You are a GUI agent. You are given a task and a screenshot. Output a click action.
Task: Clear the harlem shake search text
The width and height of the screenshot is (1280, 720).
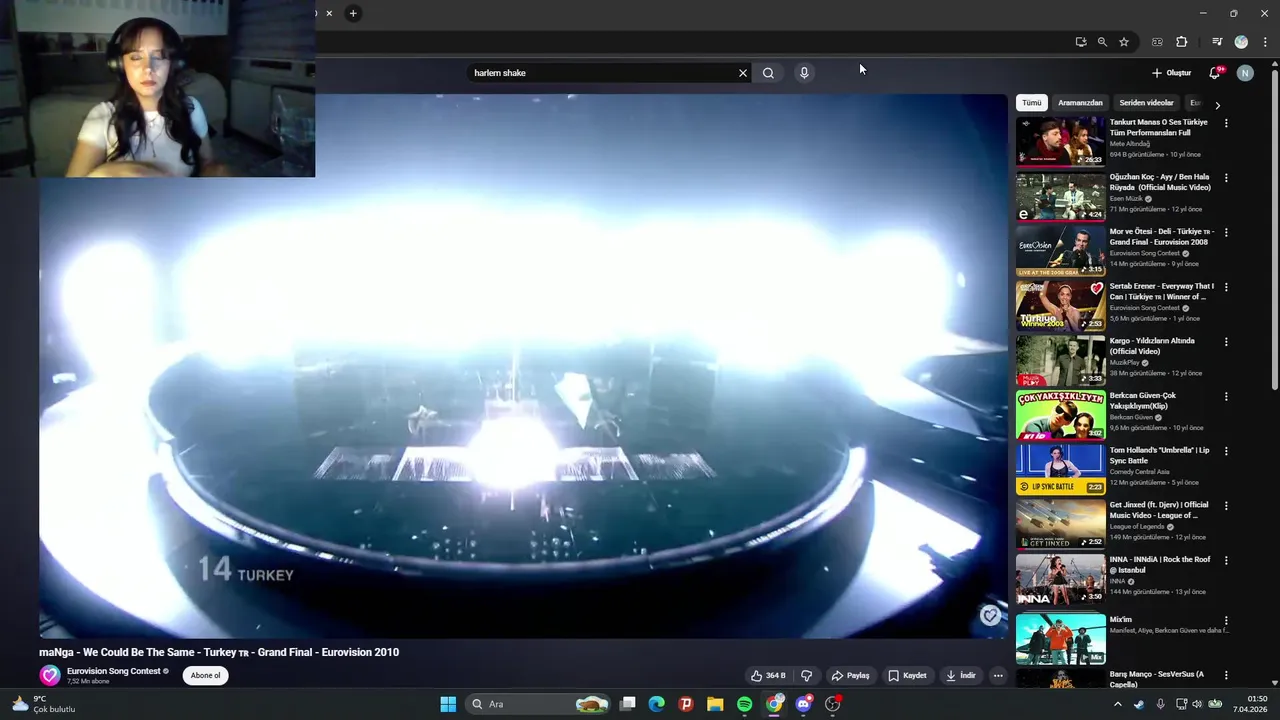(743, 73)
